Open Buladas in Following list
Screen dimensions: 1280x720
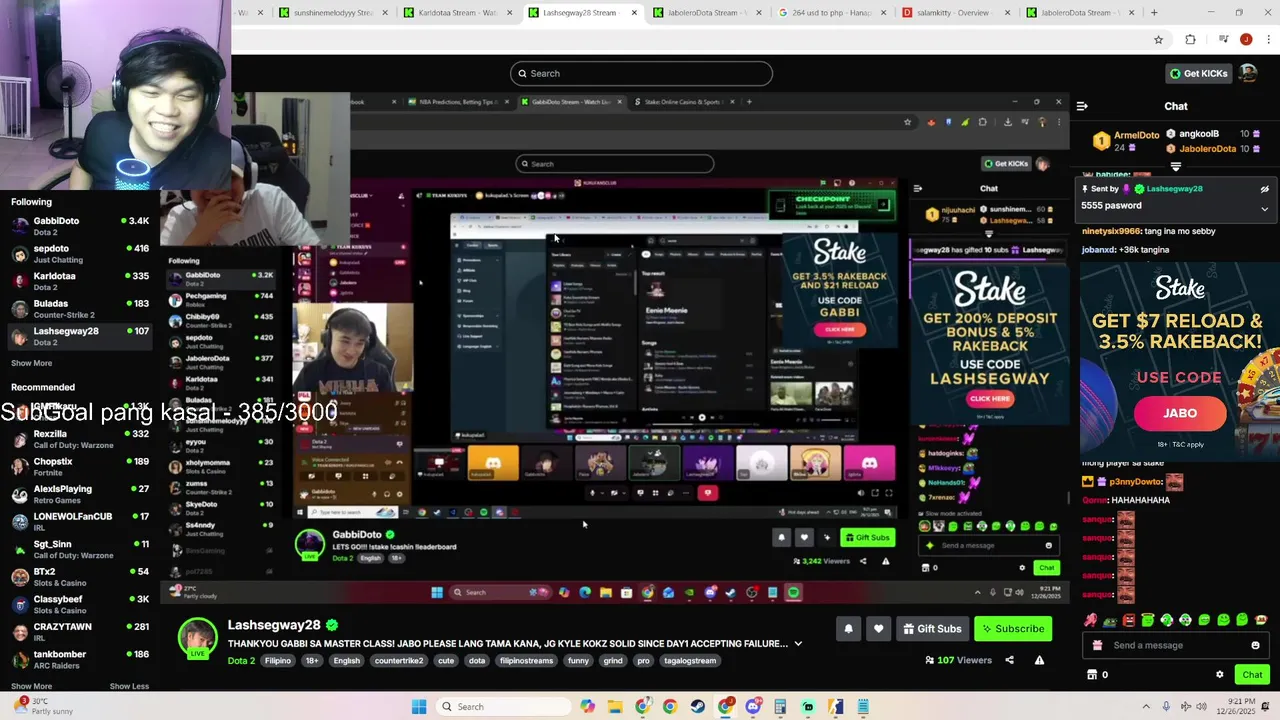(x=79, y=309)
